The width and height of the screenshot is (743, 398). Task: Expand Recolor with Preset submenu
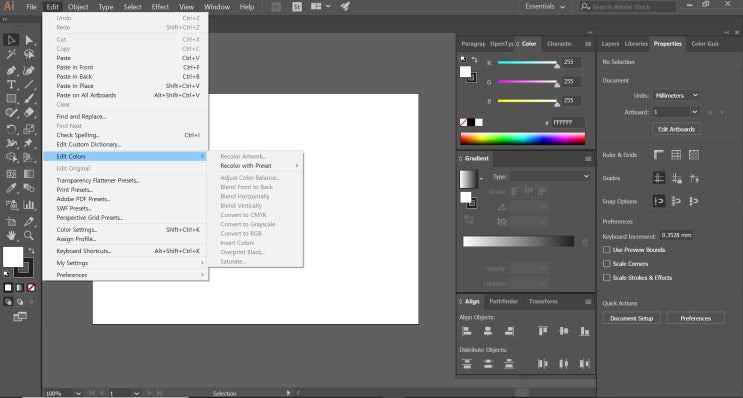(x=255, y=166)
